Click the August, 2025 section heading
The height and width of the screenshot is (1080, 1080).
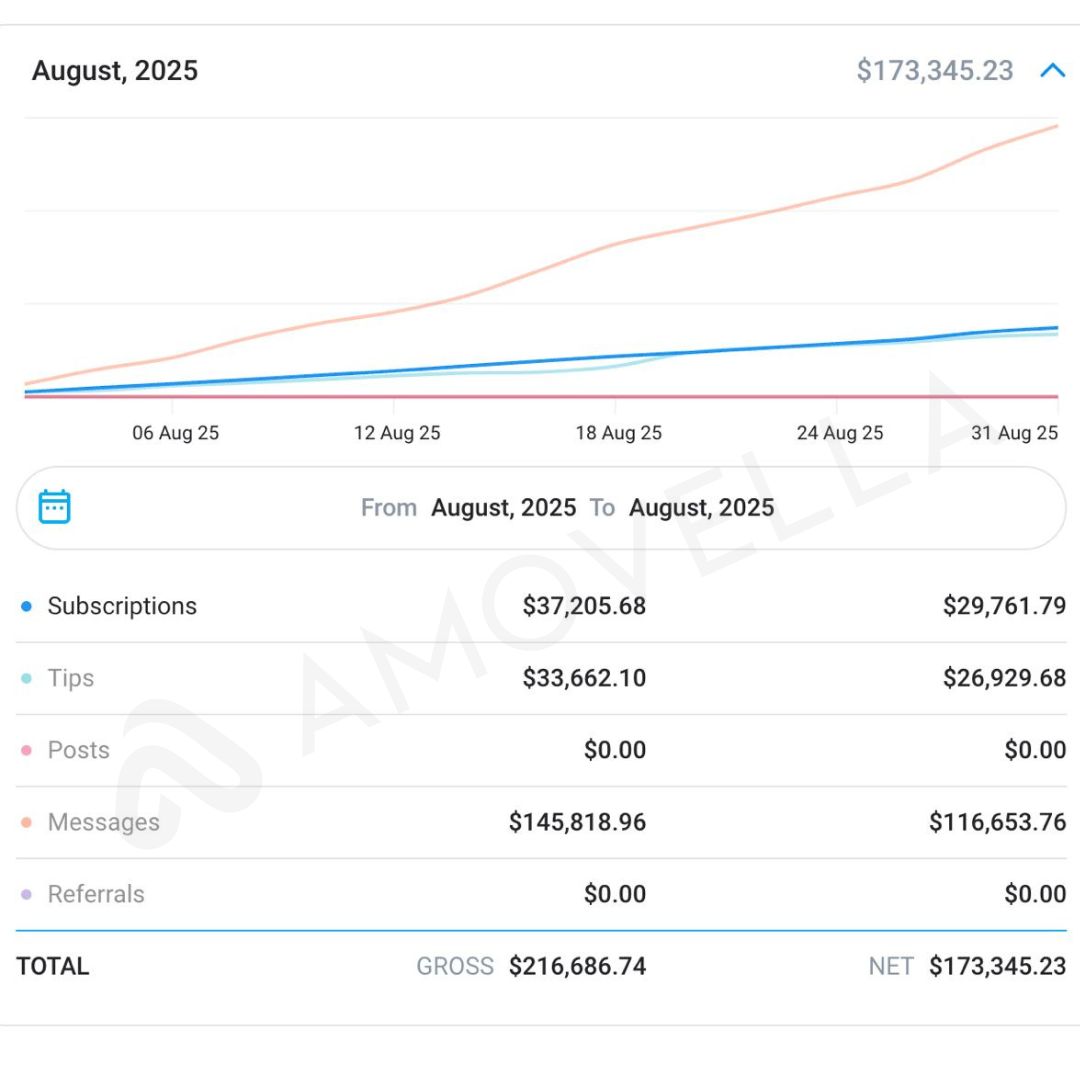click(x=115, y=71)
